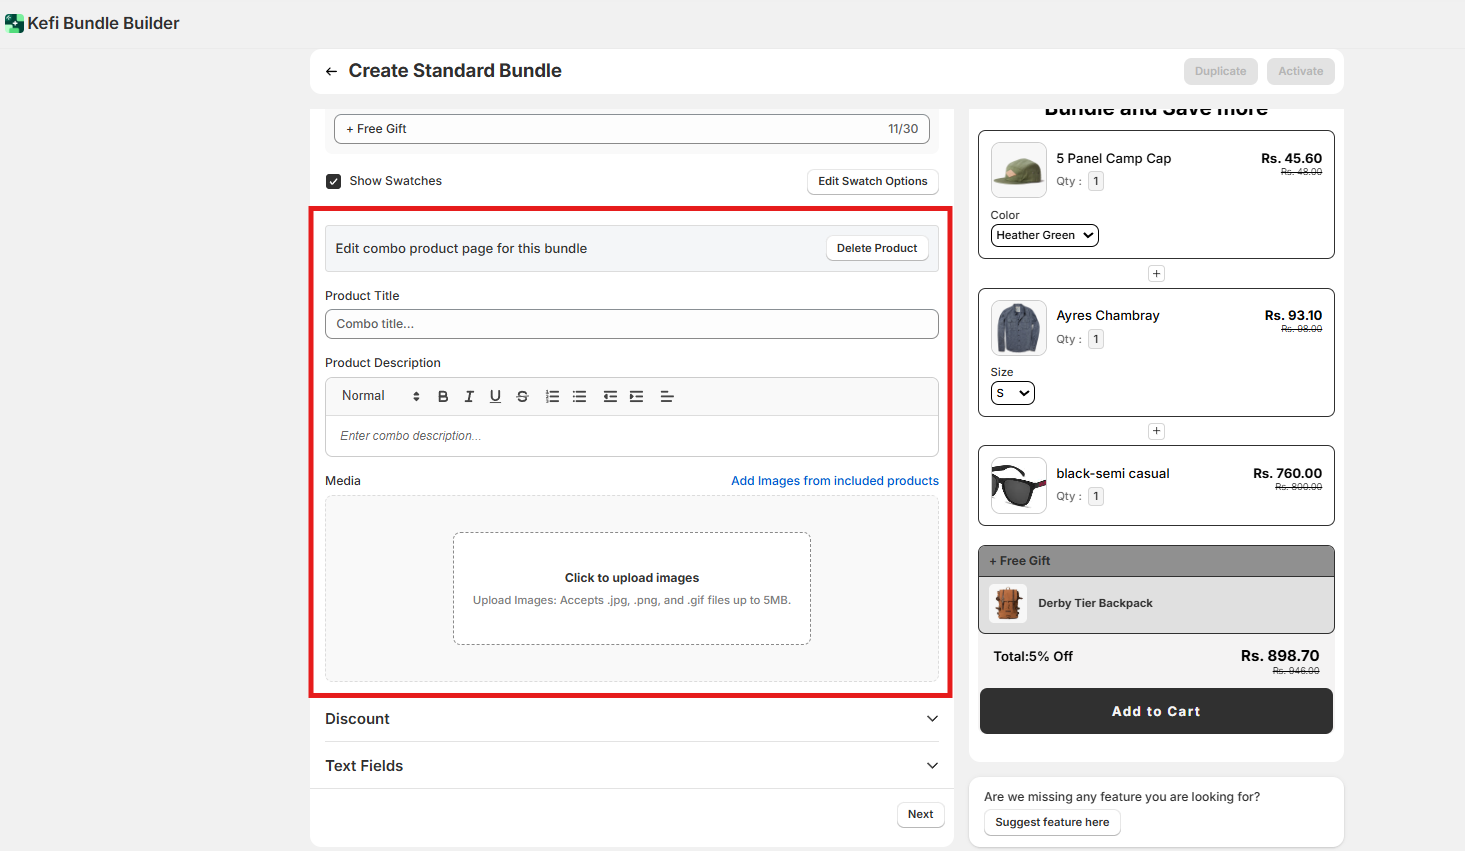Decrease indent in description editor
The height and width of the screenshot is (851, 1465).
[610, 397]
